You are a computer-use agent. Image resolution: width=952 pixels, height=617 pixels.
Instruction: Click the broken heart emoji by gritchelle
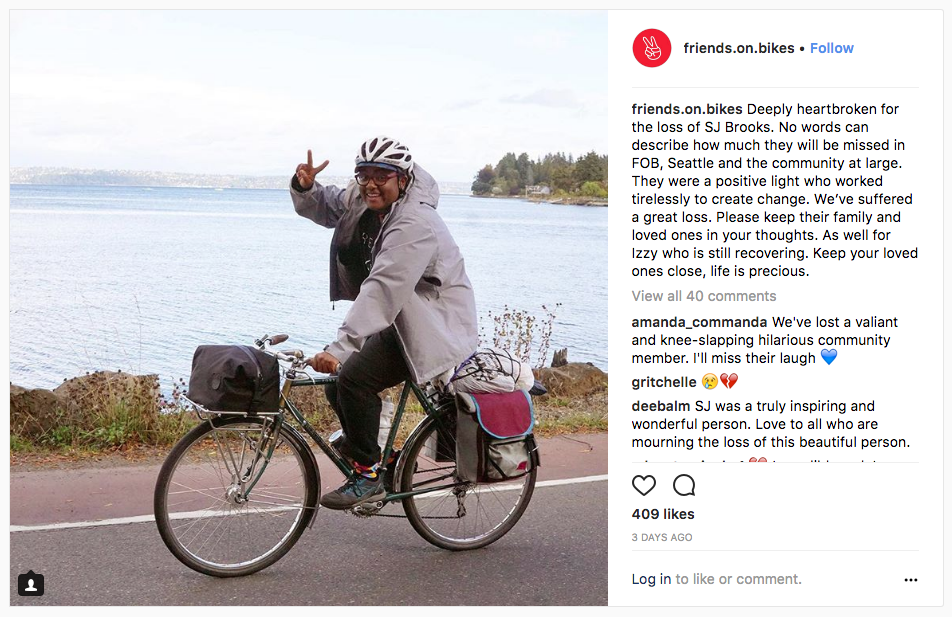(729, 381)
